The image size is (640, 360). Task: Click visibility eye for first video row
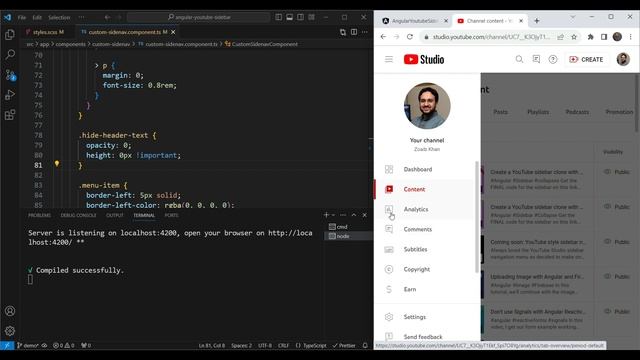coord(607,172)
